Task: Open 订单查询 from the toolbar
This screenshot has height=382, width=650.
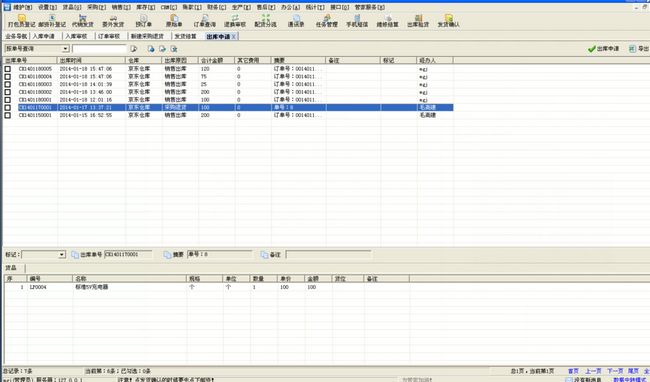Action: 205,21
